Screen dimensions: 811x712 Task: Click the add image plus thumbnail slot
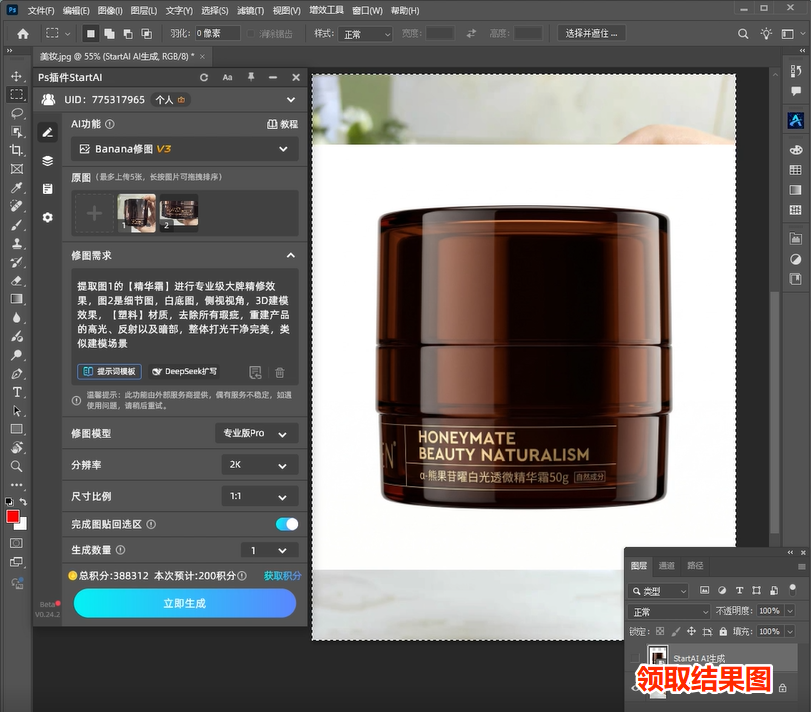click(94, 213)
